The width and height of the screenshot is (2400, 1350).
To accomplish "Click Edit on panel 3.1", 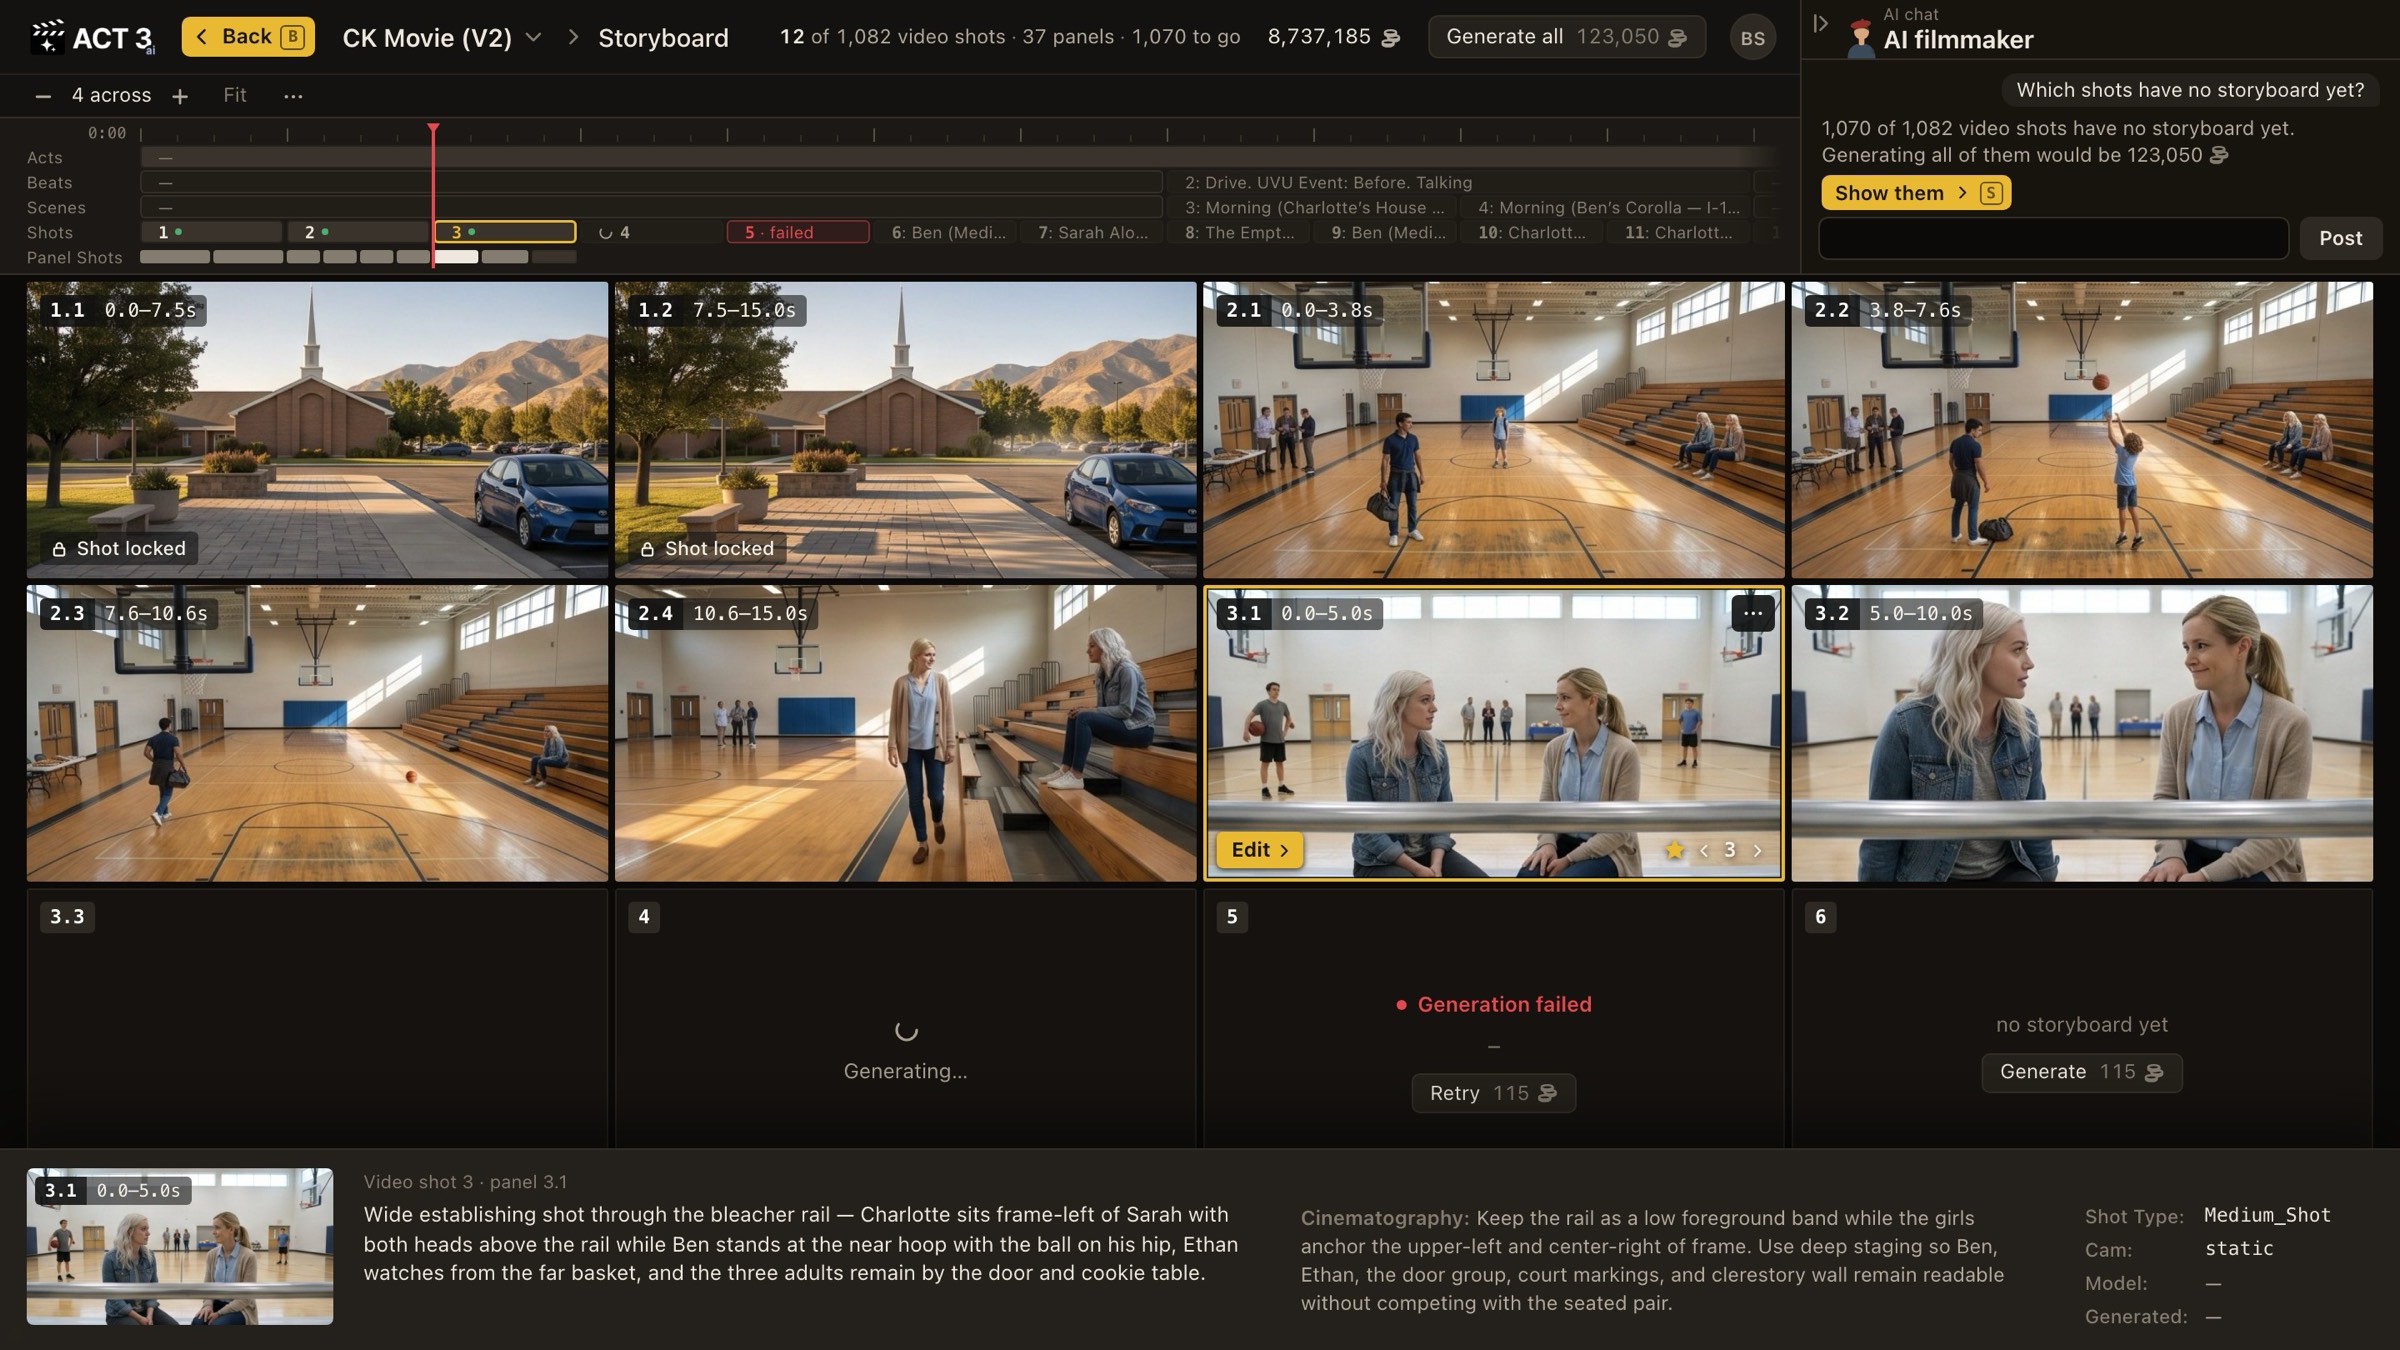I will click(1259, 850).
